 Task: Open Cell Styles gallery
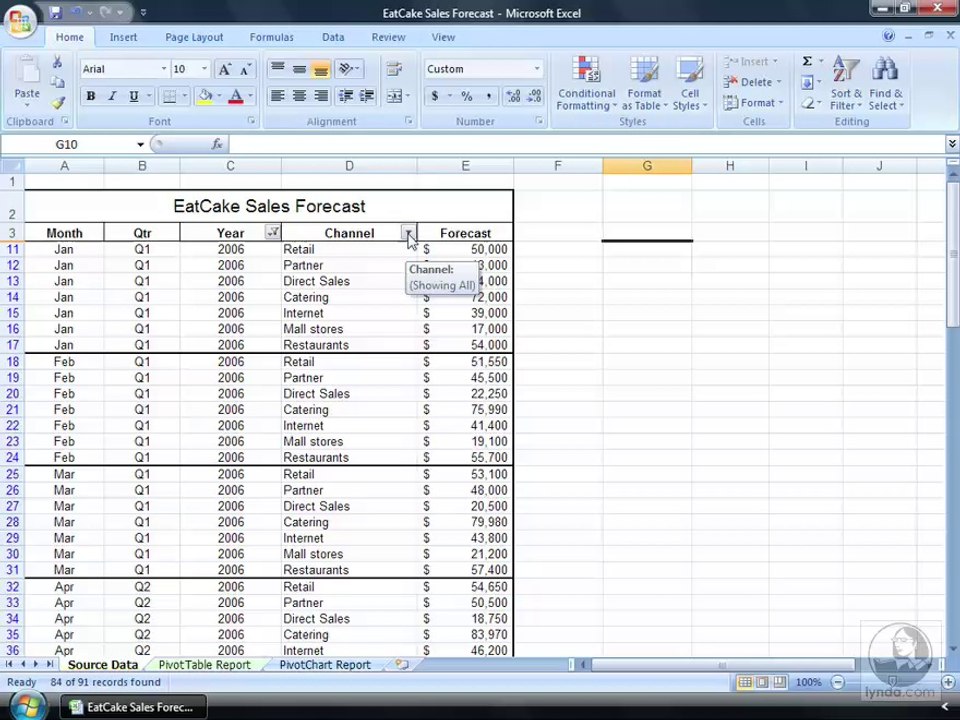tap(690, 84)
